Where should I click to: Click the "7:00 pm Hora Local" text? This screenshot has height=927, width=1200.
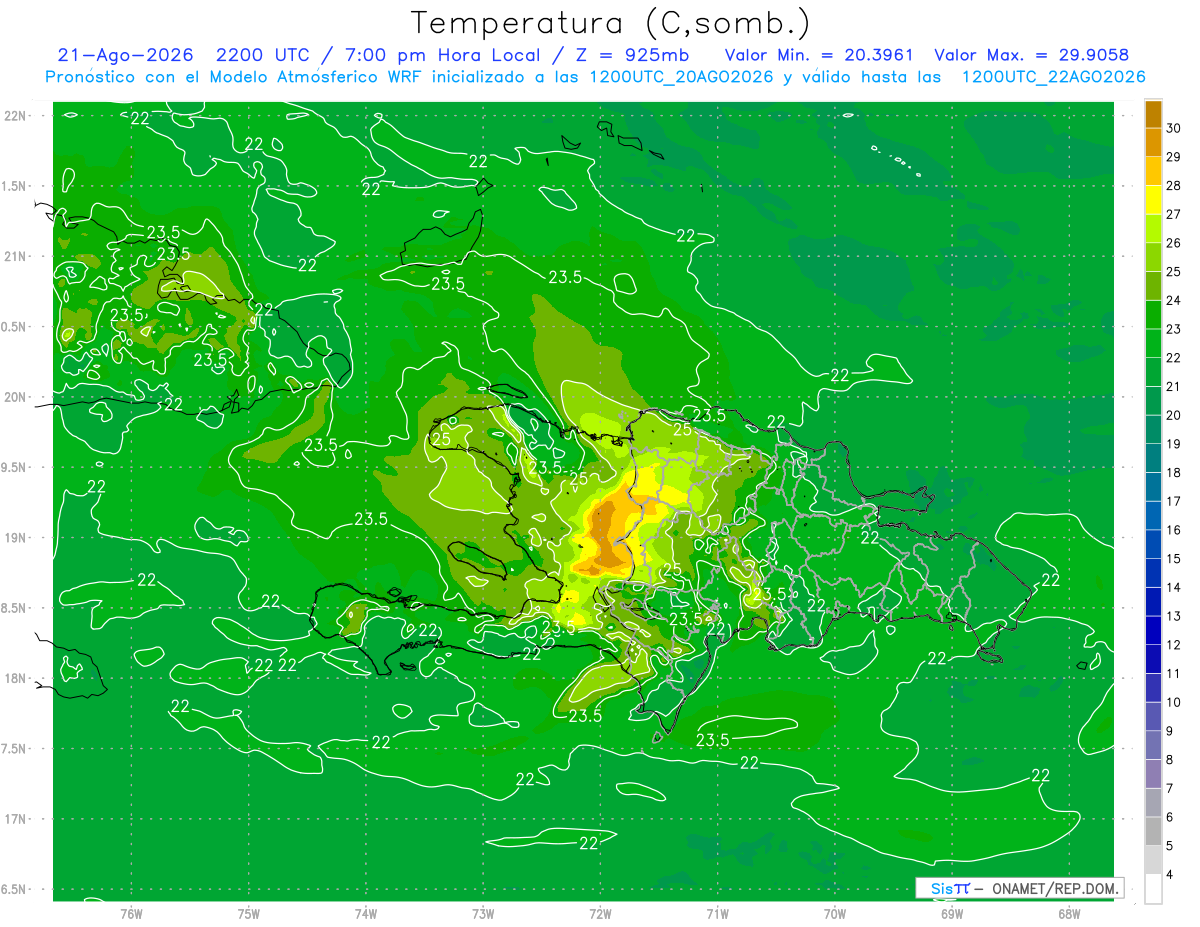(x=443, y=56)
